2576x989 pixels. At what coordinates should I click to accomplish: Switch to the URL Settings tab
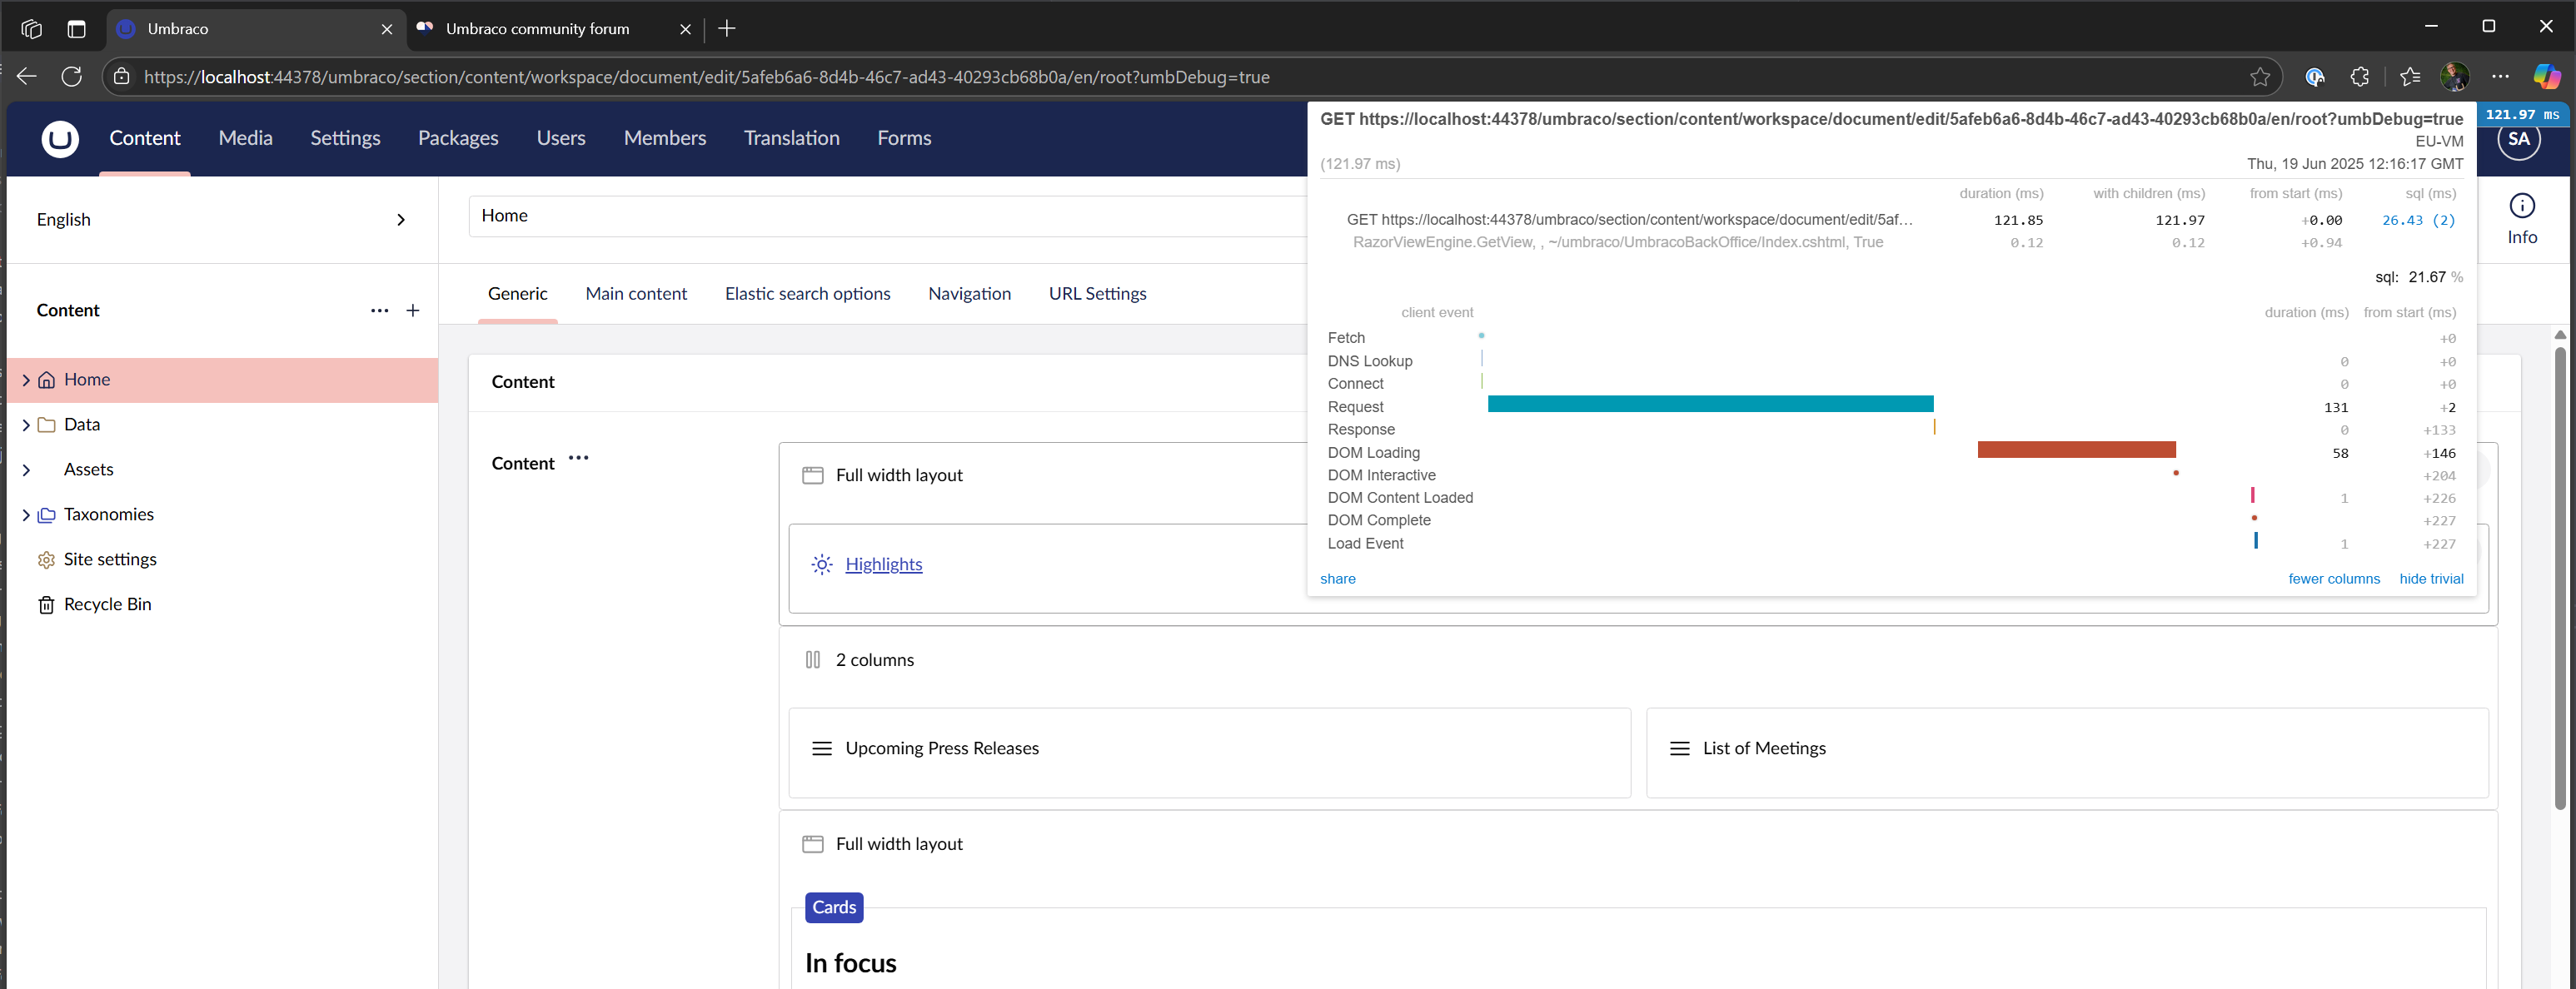tap(1097, 294)
